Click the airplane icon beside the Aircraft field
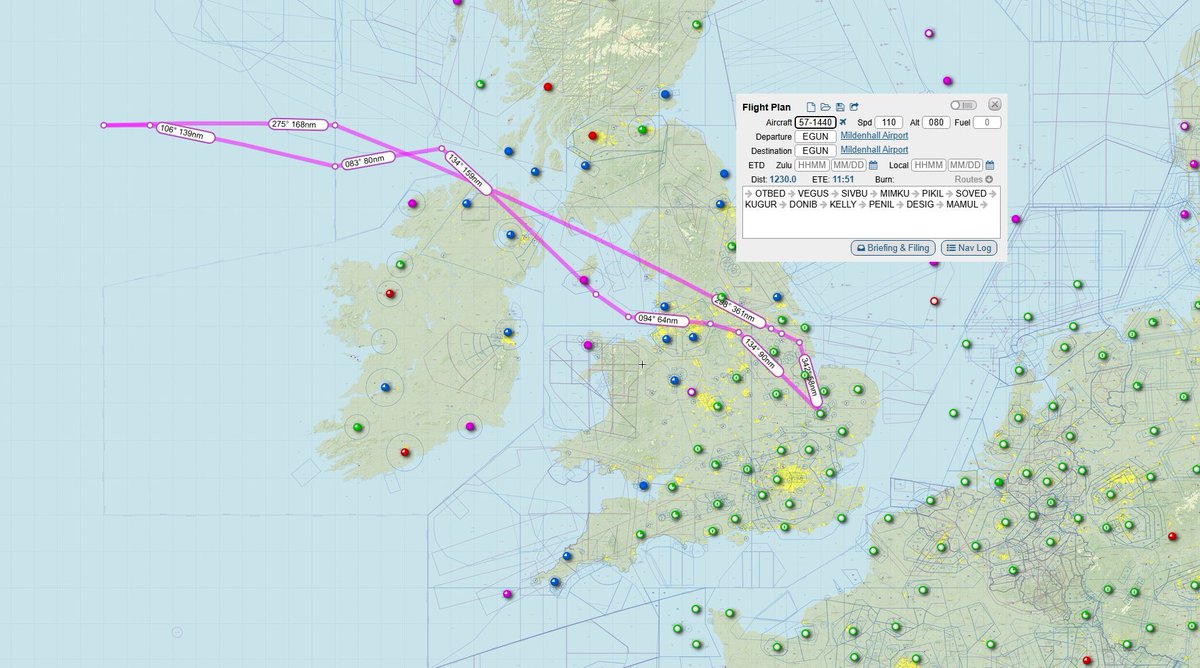1200x668 pixels. pyautogui.click(x=845, y=122)
